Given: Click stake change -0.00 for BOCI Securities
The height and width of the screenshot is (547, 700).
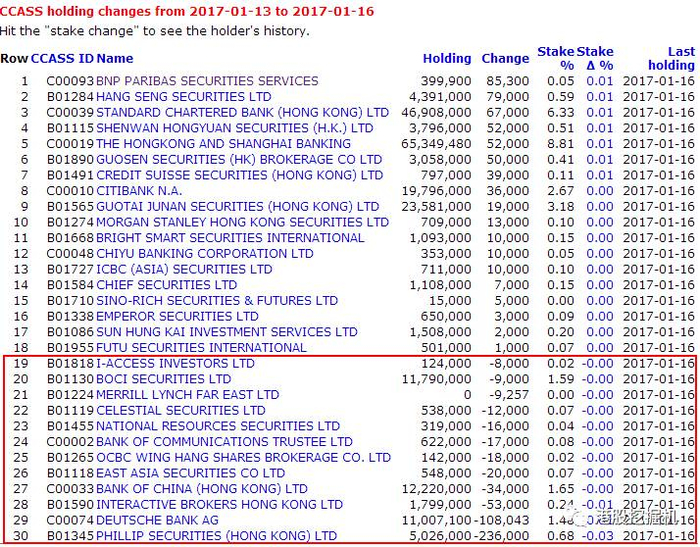Looking at the screenshot, I should (x=597, y=379).
